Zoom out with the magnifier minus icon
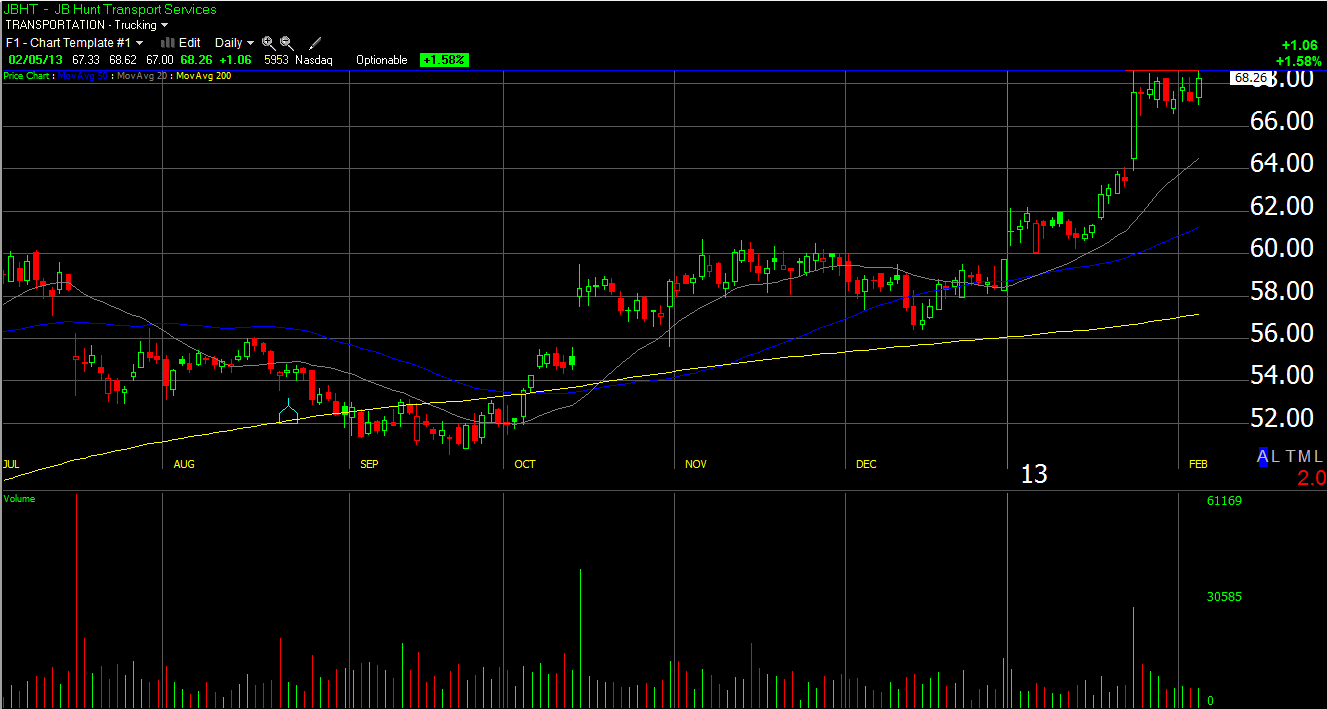 tap(286, 43)
